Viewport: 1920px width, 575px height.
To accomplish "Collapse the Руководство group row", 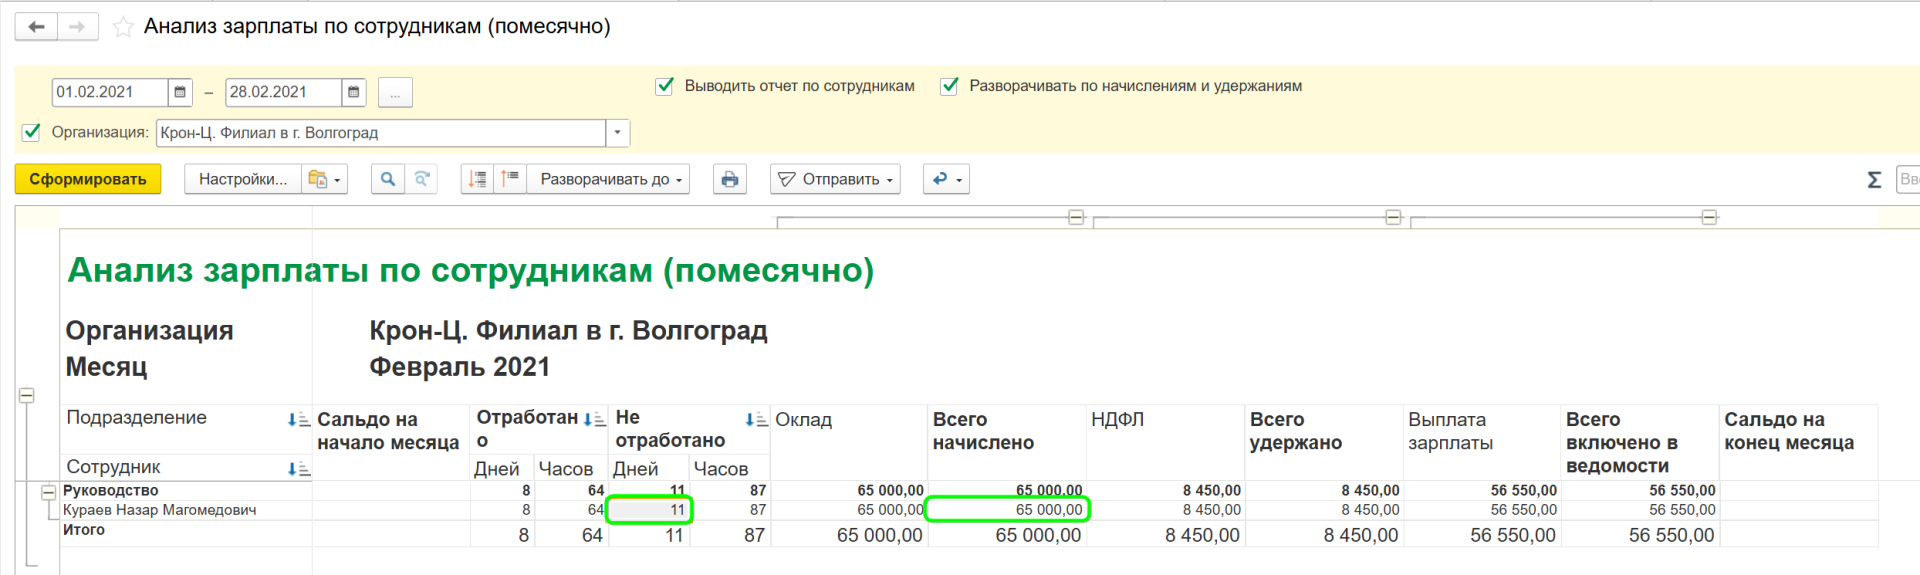I will pos(48,492).
